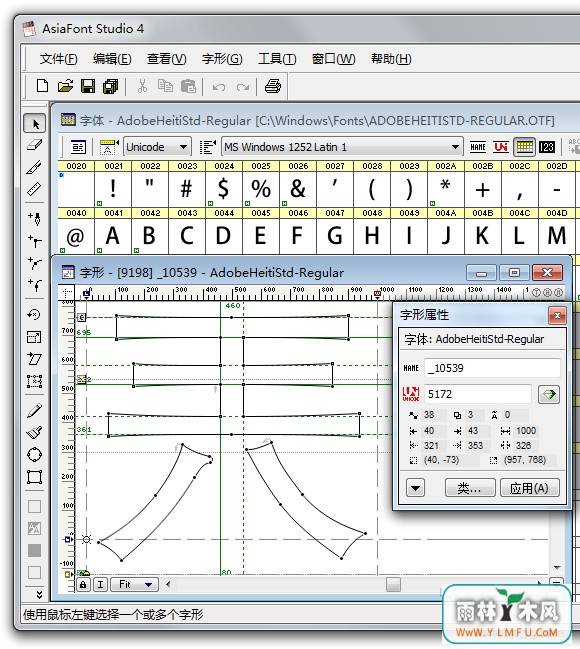
Task: Select the Rectangle shape tool
Action: point(34,477)
